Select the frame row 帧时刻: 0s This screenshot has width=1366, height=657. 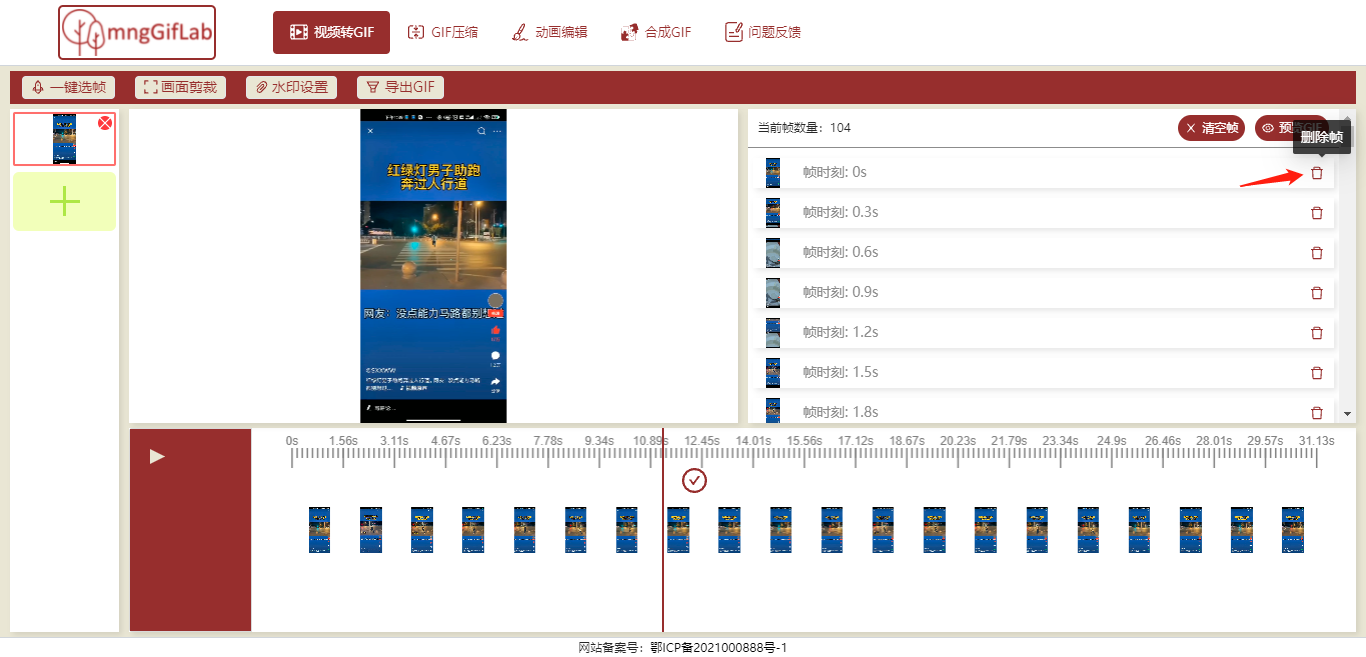point(1045,172)
